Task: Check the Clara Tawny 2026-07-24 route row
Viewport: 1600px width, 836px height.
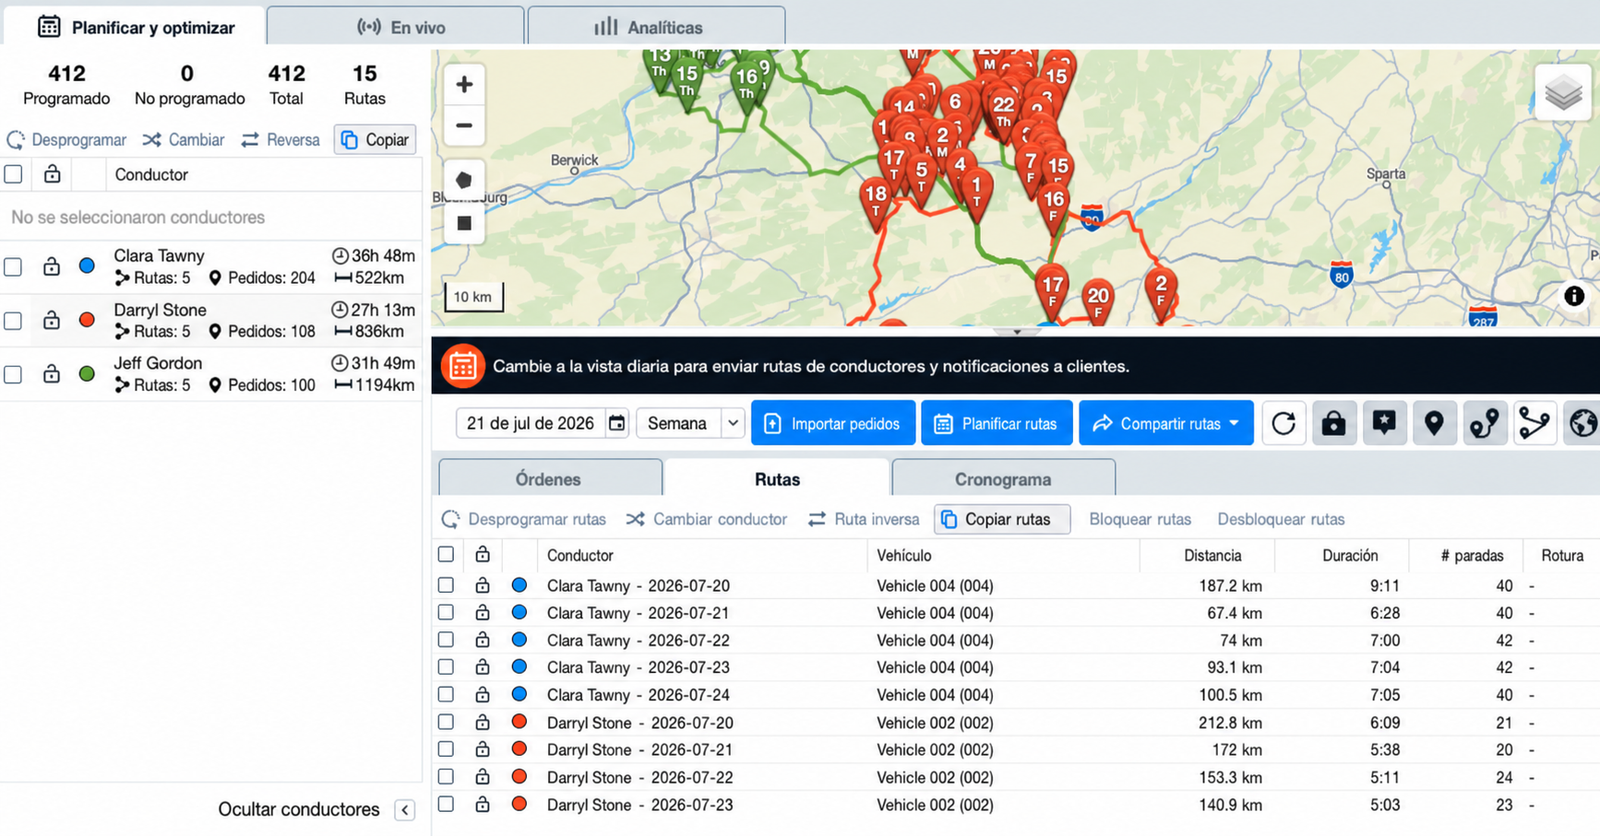Action: (446, 694)
